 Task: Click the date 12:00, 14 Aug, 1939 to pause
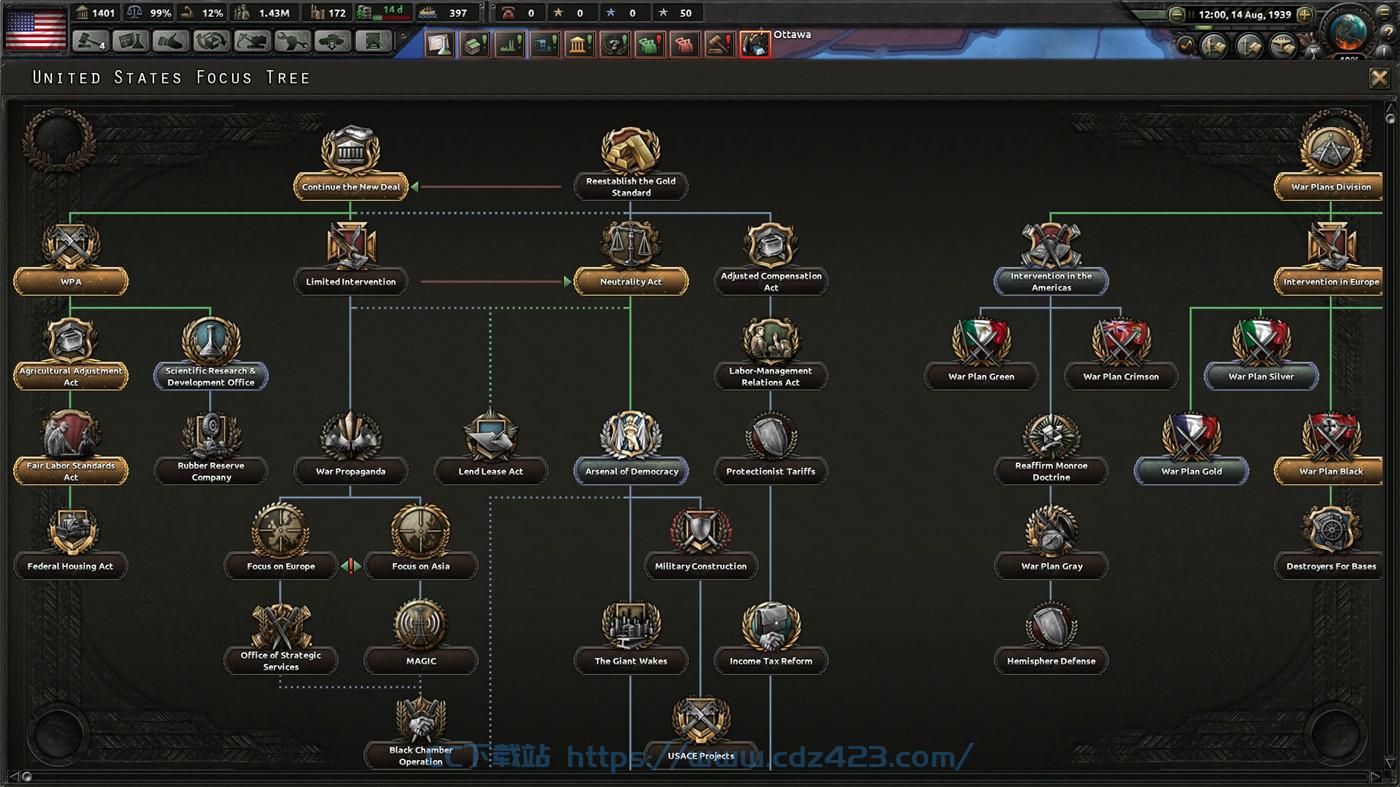tap(1244, 15)
